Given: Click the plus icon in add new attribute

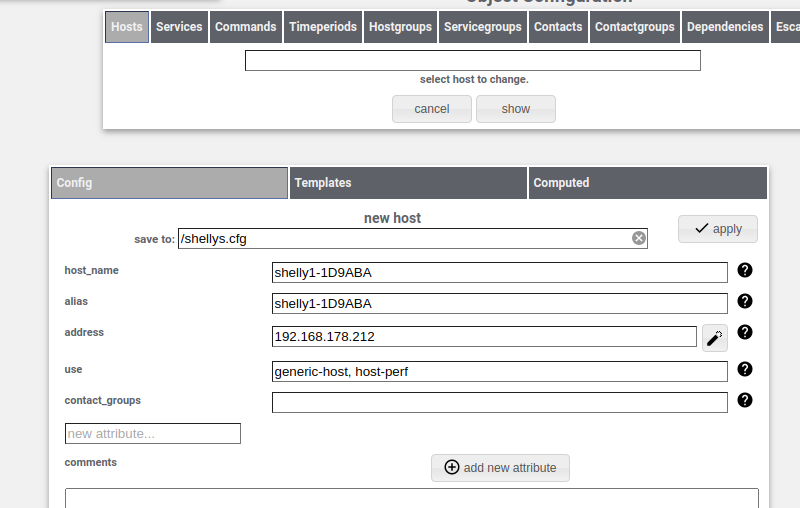Looking at the screenshot, I should pyautogui.click(x=452, y=467).
